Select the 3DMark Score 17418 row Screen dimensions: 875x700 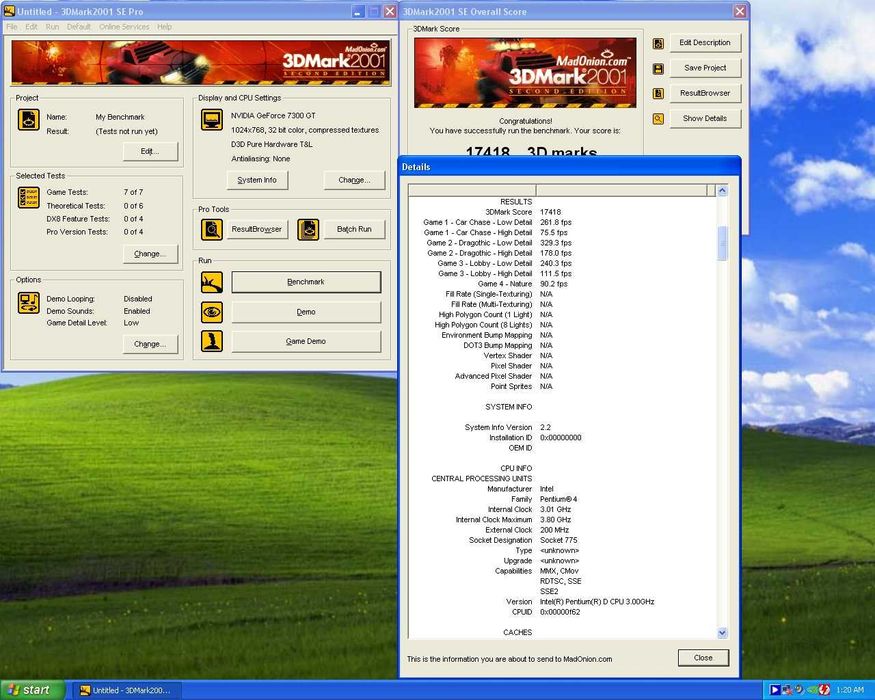pos(562,212)
